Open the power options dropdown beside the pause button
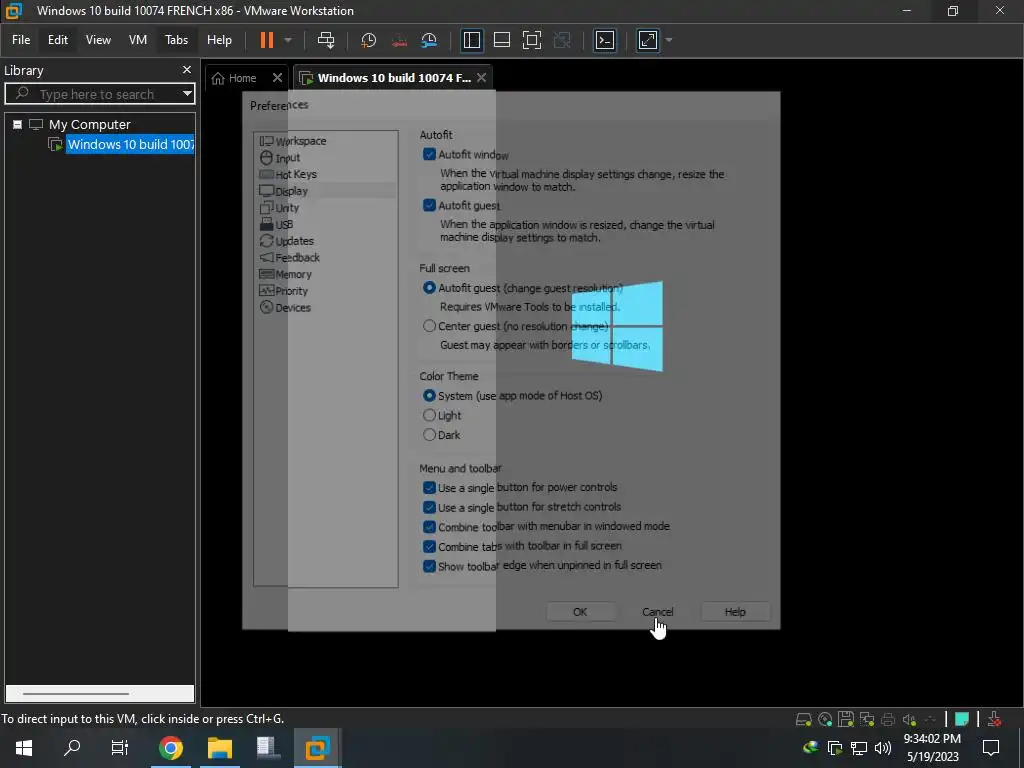 coord(288,40)
